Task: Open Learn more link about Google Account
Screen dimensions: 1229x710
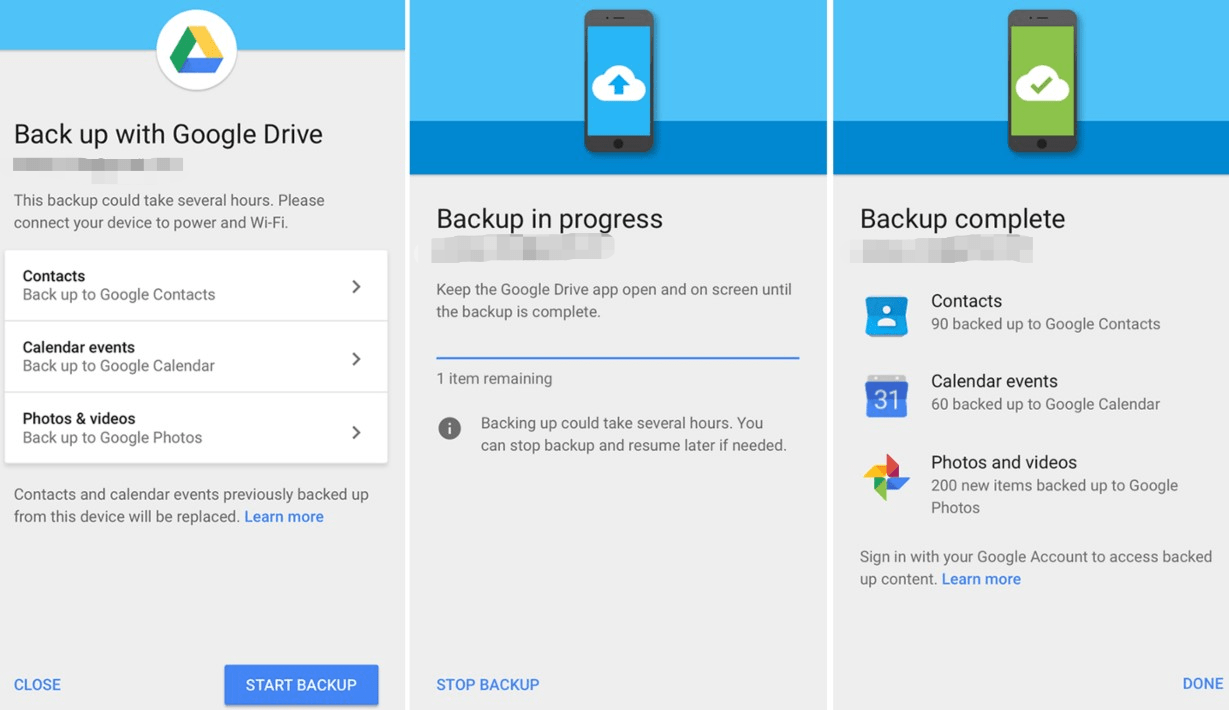Action: (x=981, y=579)
